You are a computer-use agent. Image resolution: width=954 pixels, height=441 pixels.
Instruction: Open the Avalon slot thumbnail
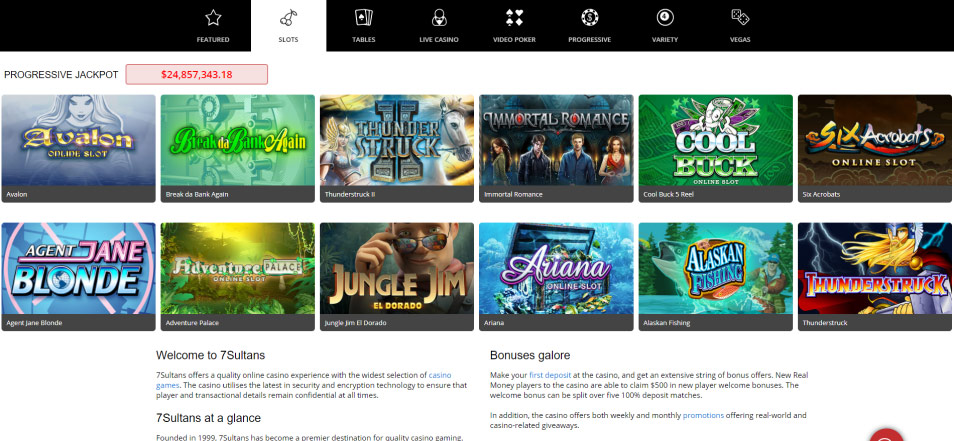[78, 140]
